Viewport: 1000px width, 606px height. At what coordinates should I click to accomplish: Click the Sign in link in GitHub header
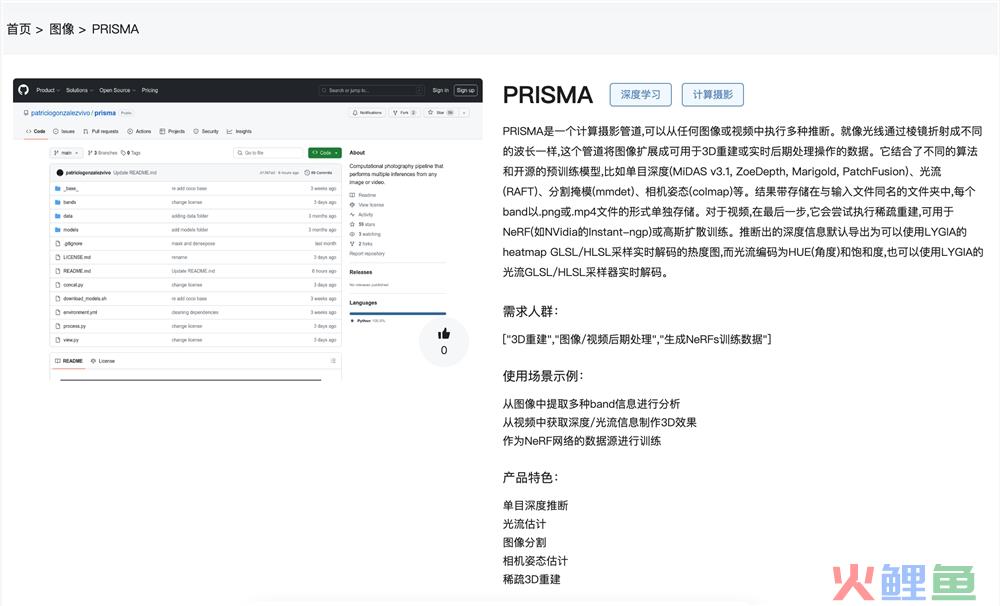(x=441, y=91)
